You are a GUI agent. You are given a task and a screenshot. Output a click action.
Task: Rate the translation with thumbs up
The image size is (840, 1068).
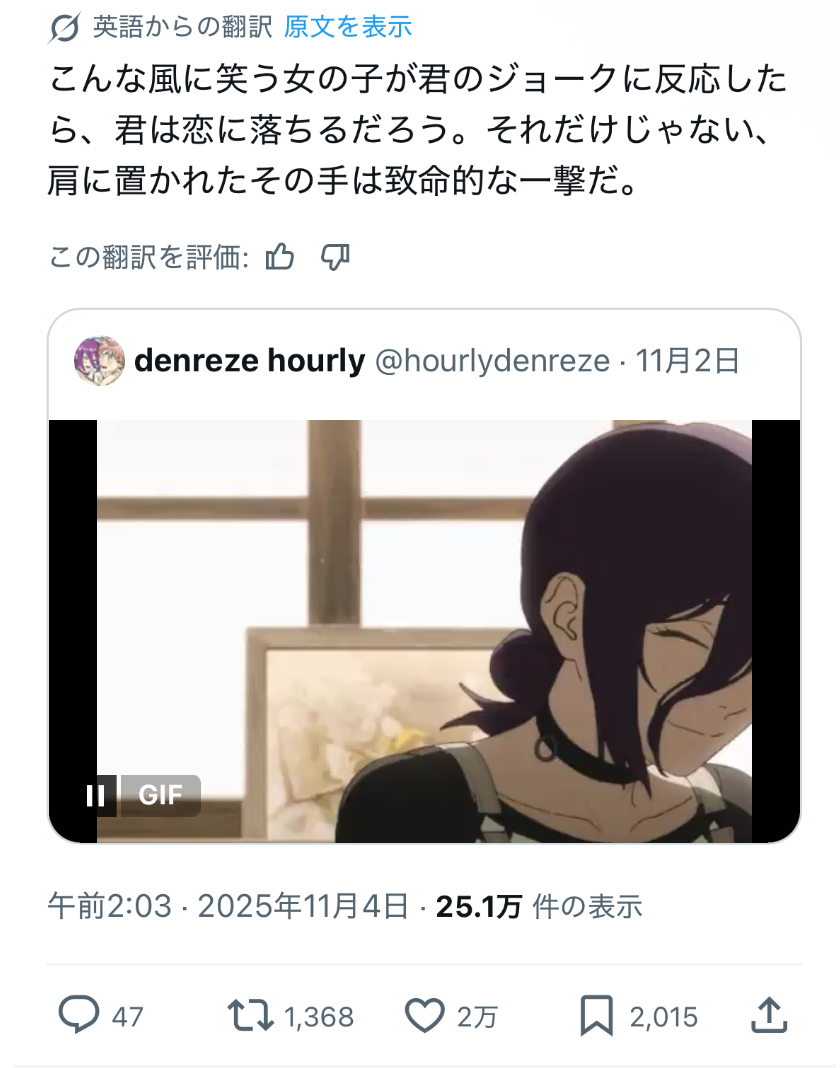pyautogui.click(x=280, y=257)
